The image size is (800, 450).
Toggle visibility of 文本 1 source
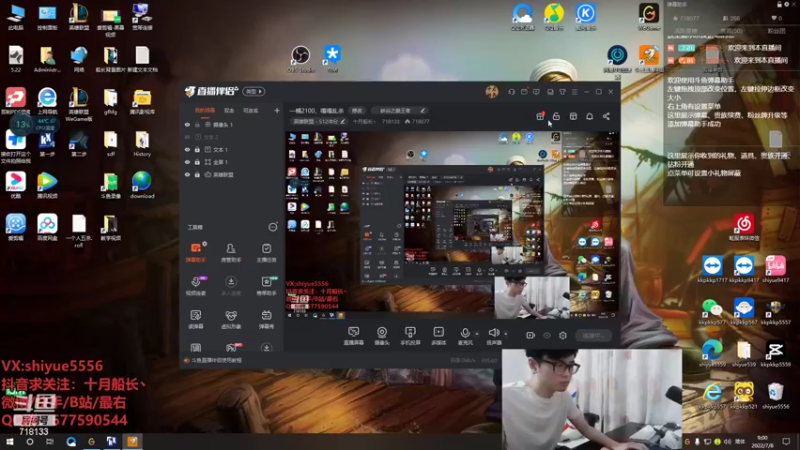(187, 149)
